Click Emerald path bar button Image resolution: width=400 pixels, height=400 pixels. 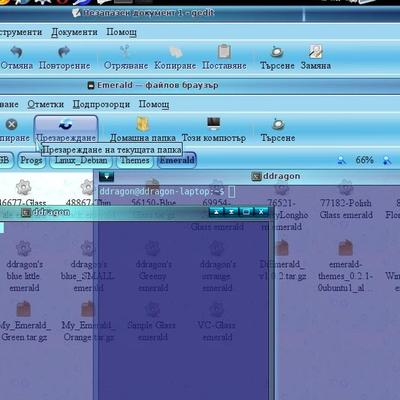coord(177,160)
